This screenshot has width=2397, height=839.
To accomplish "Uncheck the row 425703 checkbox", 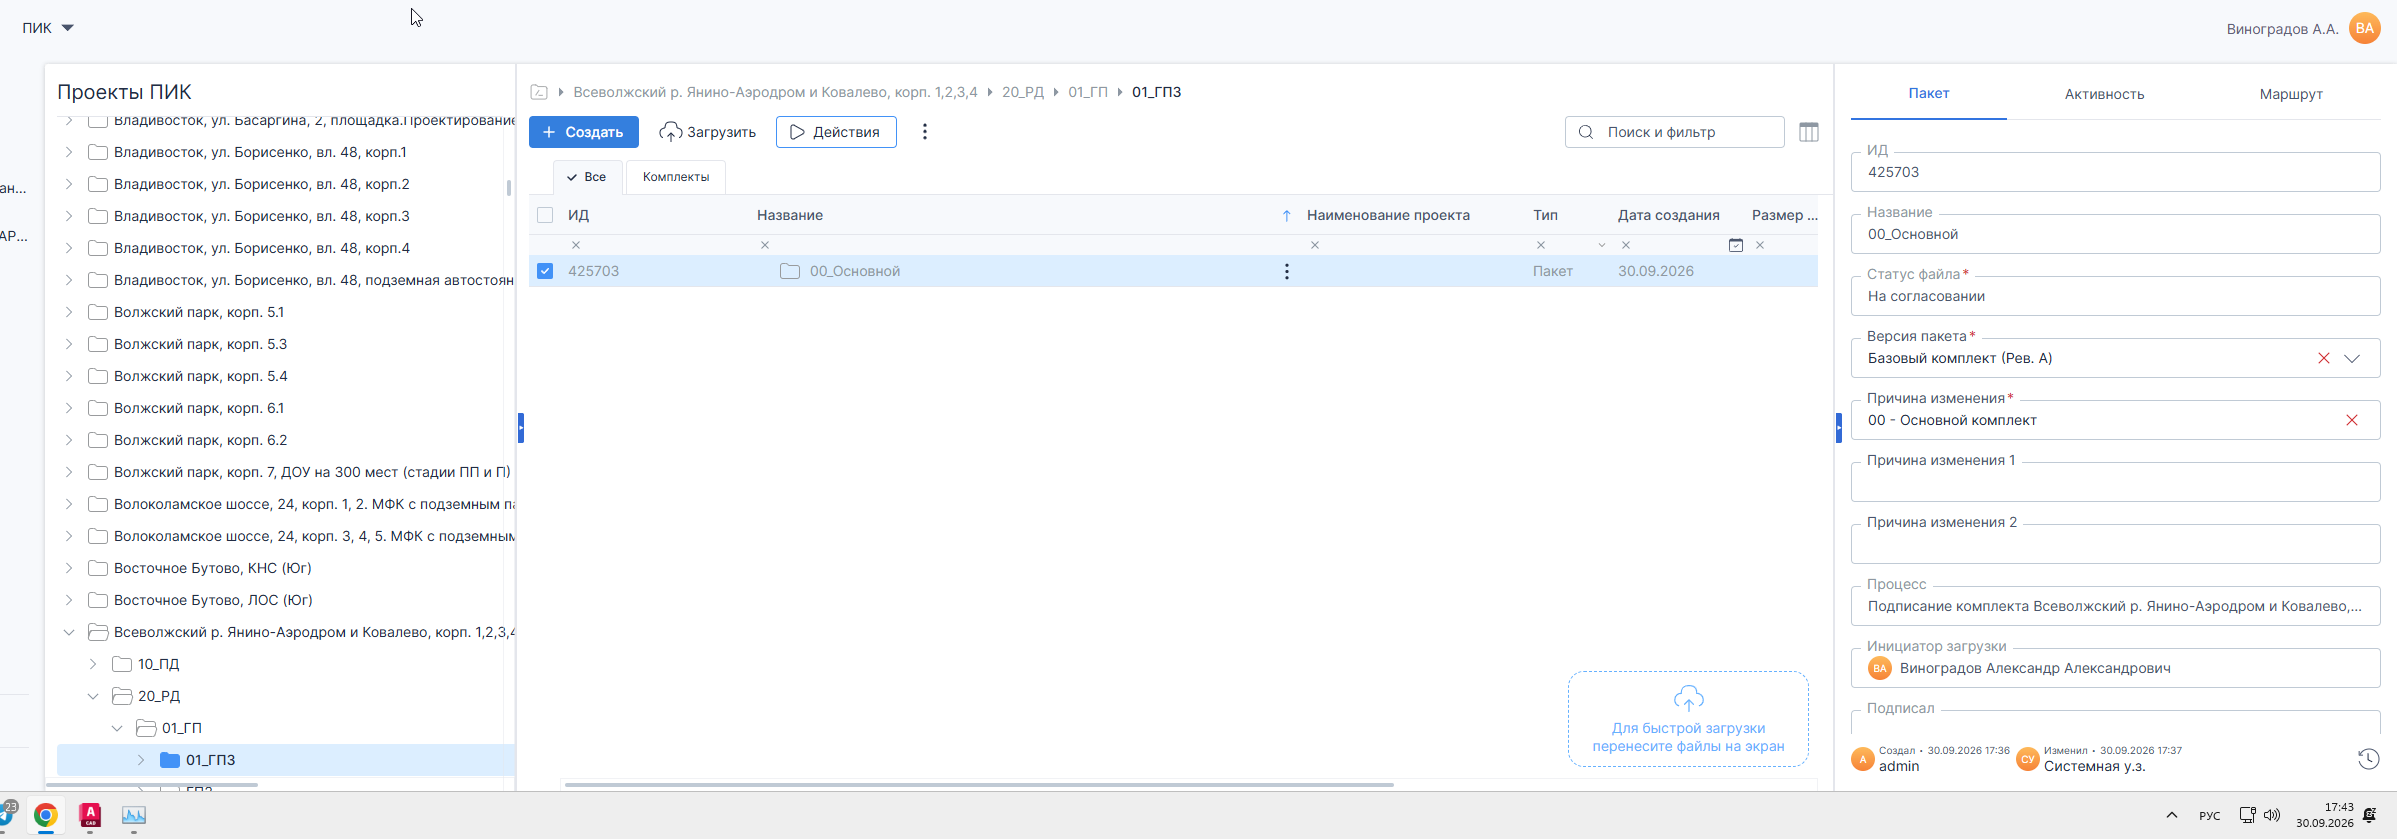I will (545, 271).
